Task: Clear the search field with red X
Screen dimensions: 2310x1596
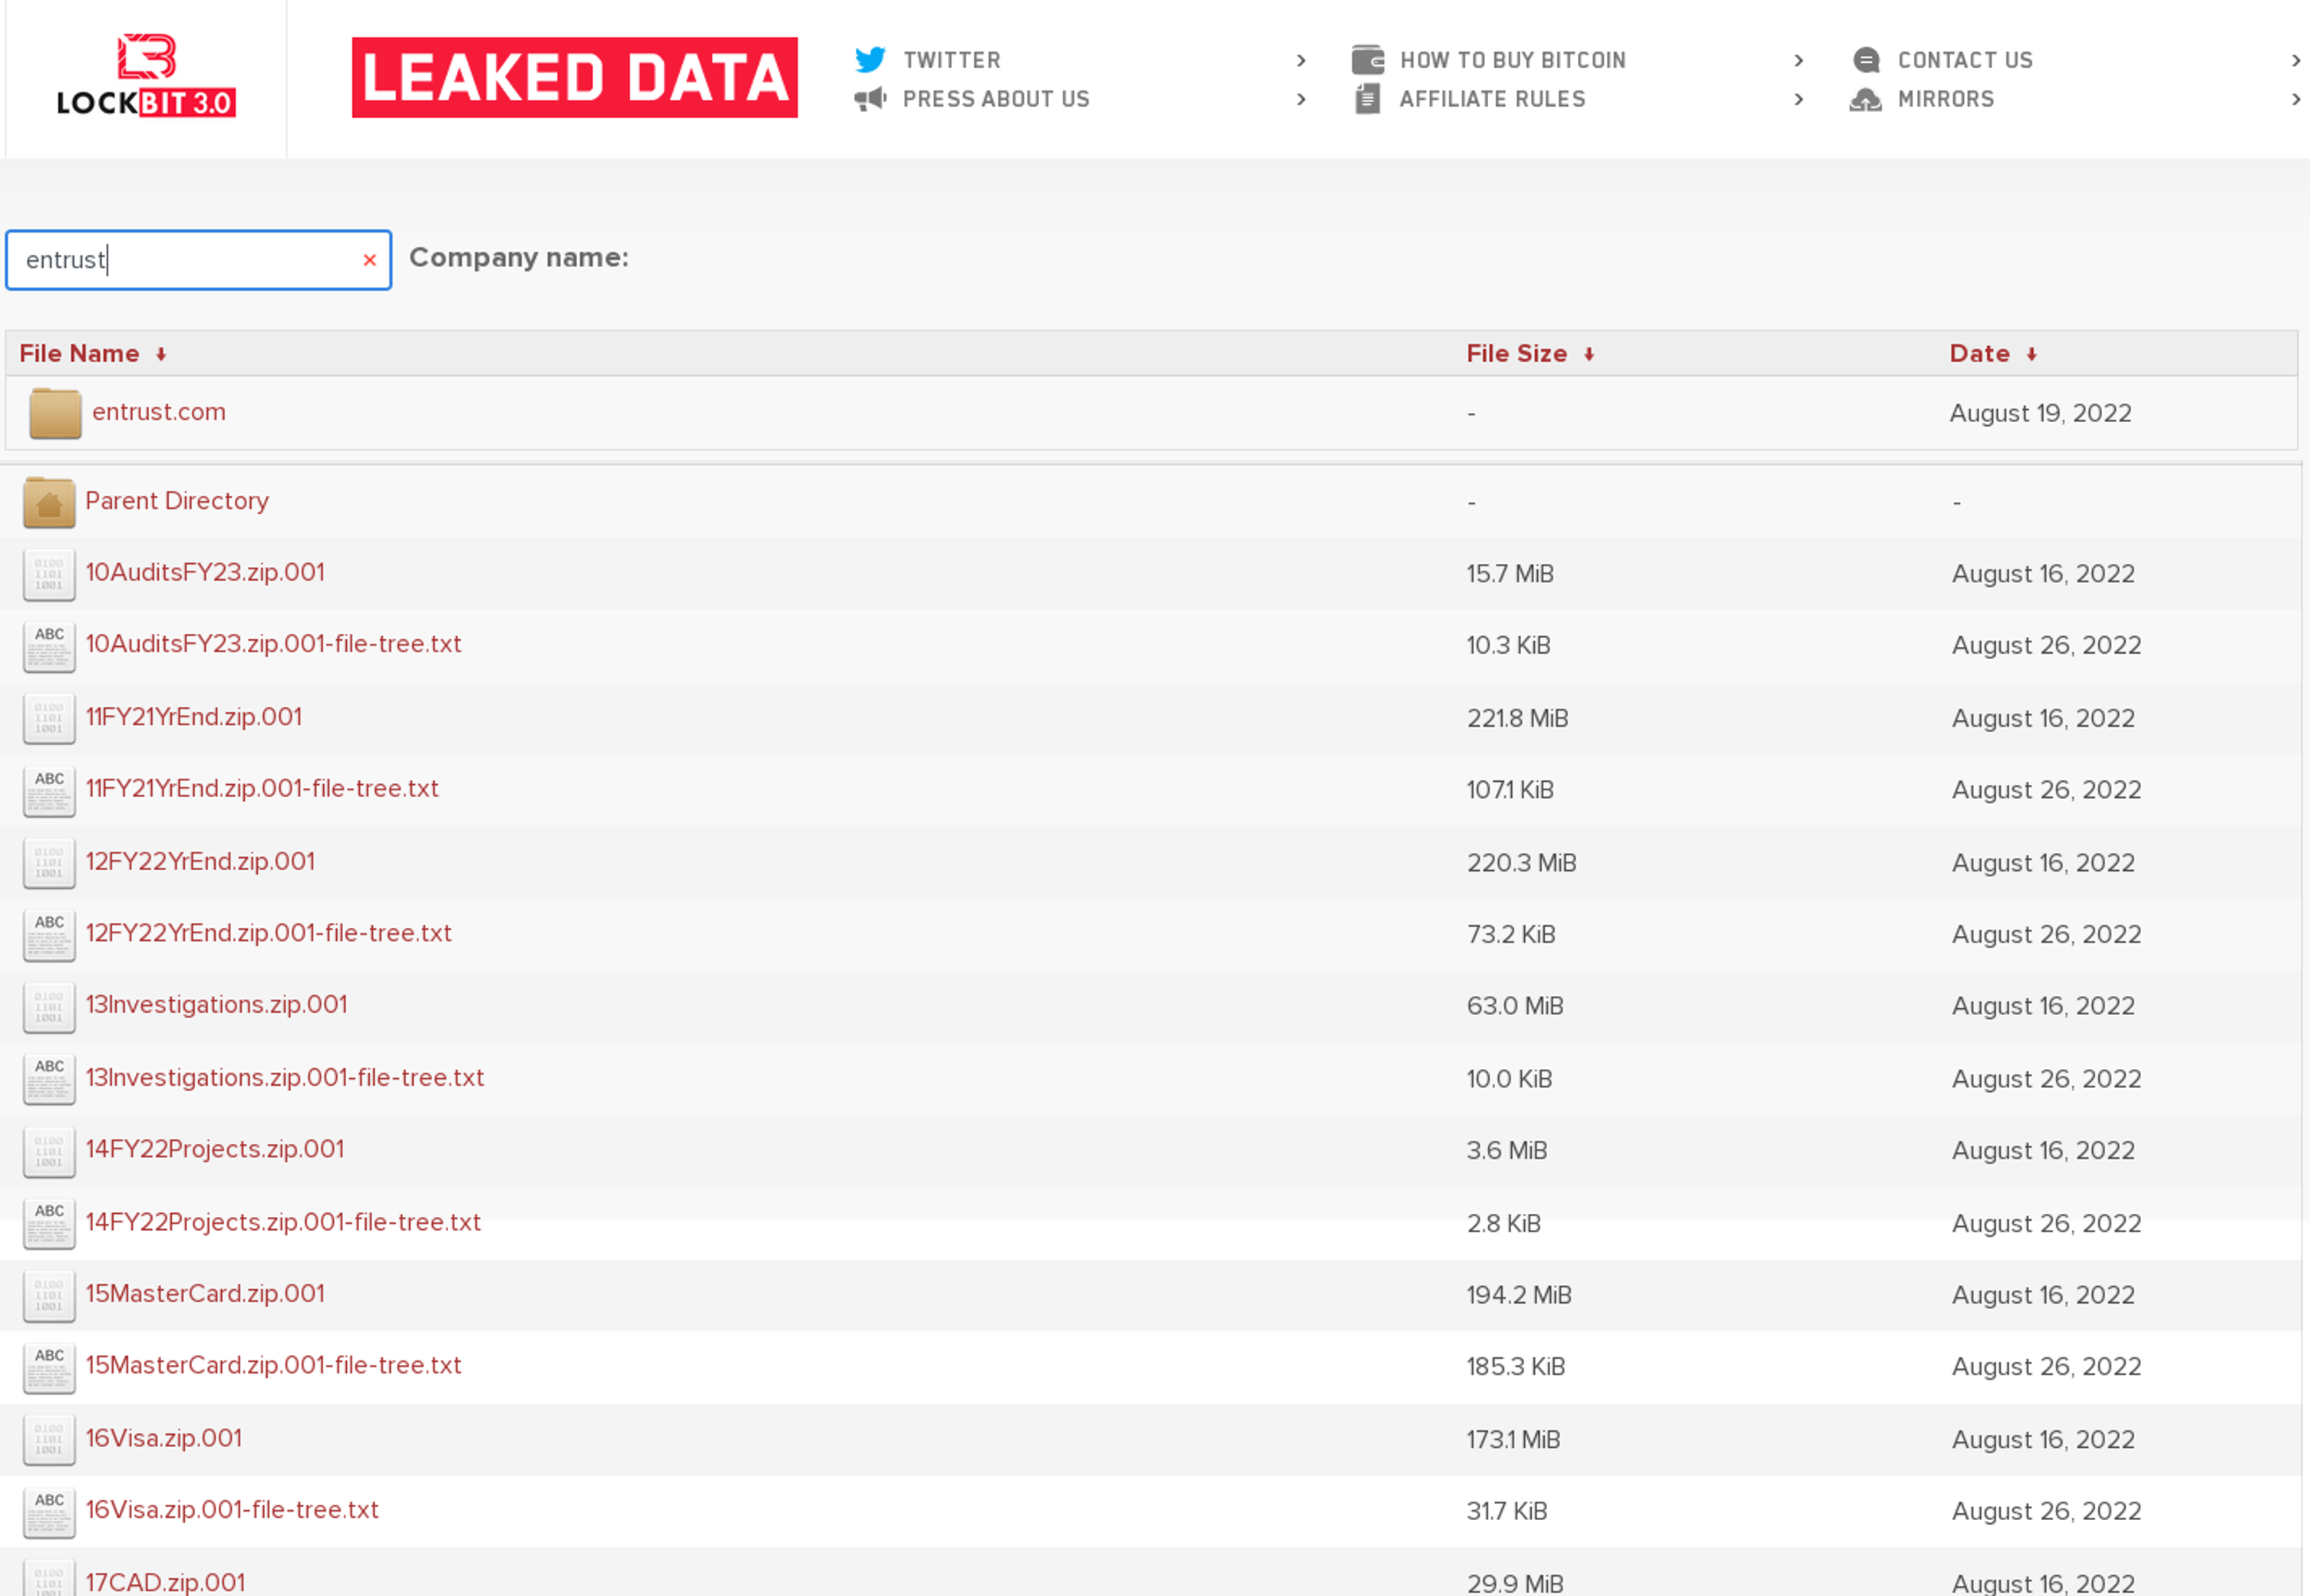Action: click(x=369, y=260)
